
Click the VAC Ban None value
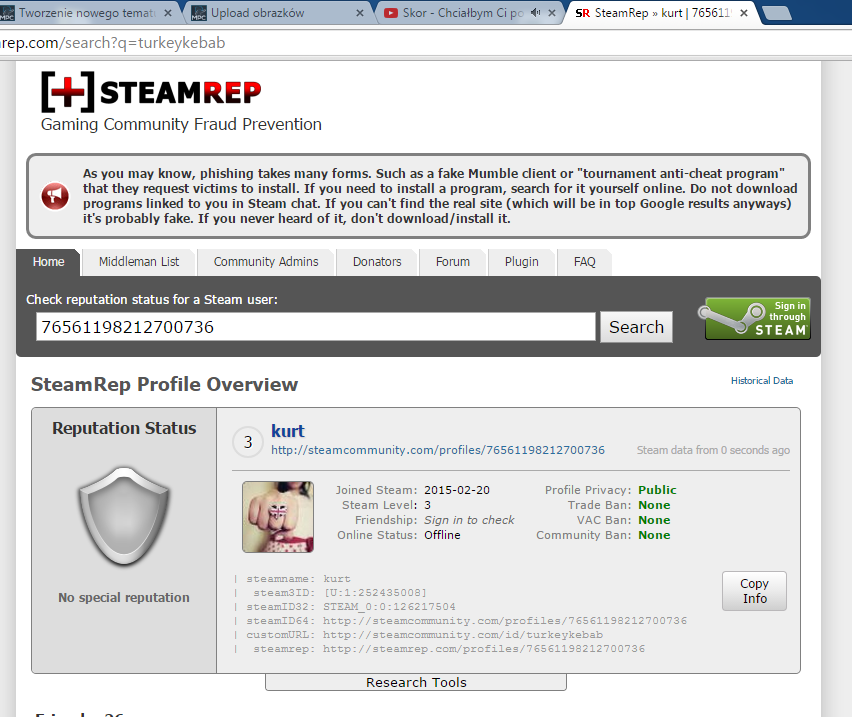[x=654, y=520]
